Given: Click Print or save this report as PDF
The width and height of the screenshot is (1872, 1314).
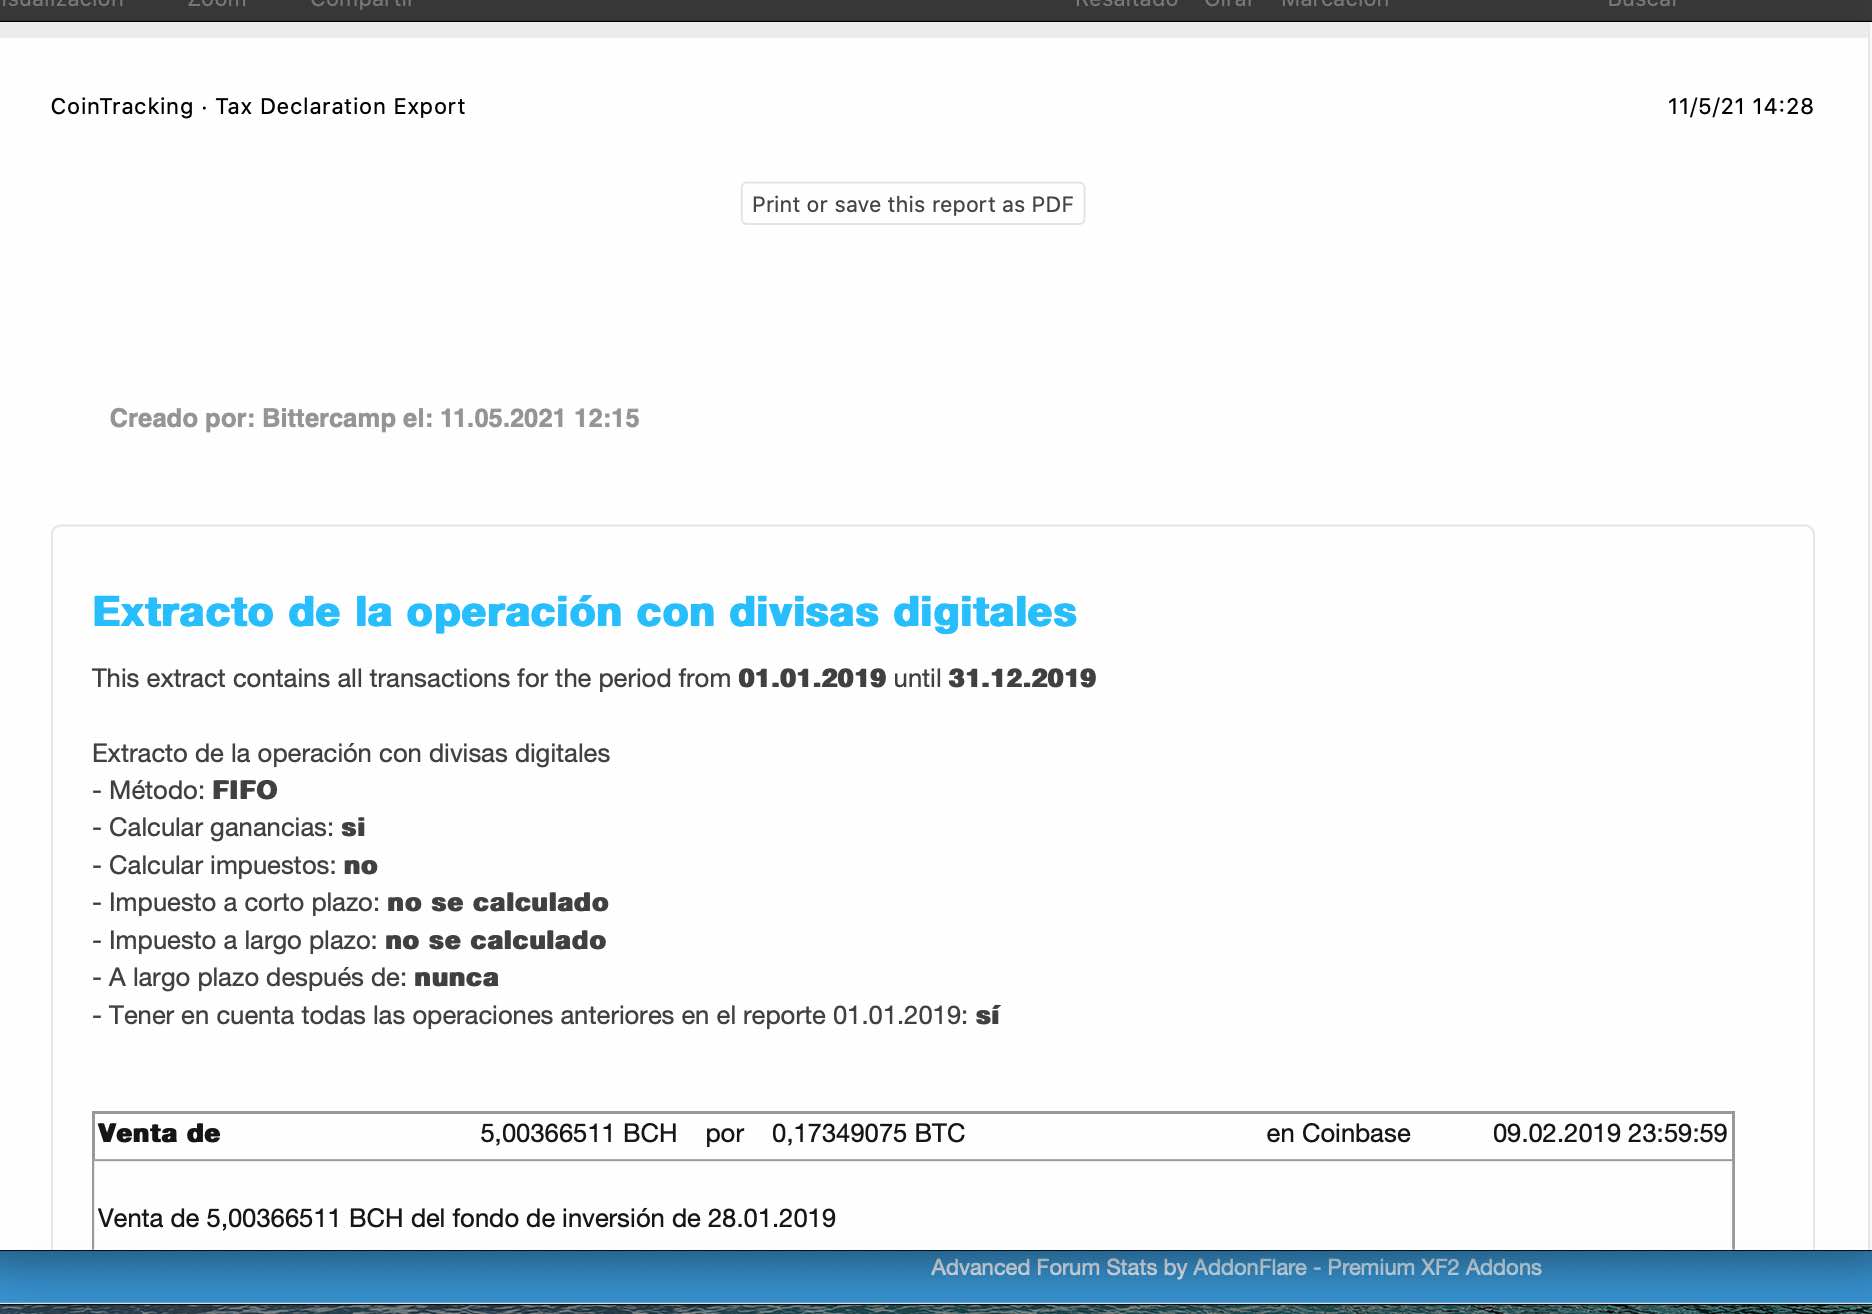Looking at the screenshot, I should (912, 204).
